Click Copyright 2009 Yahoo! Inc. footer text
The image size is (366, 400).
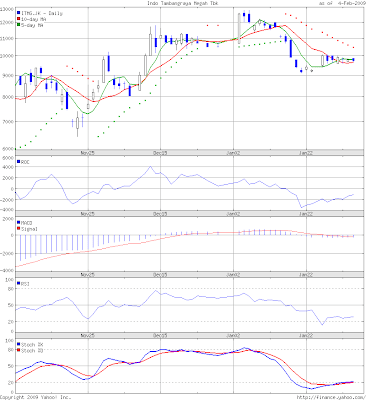[36, 397]
